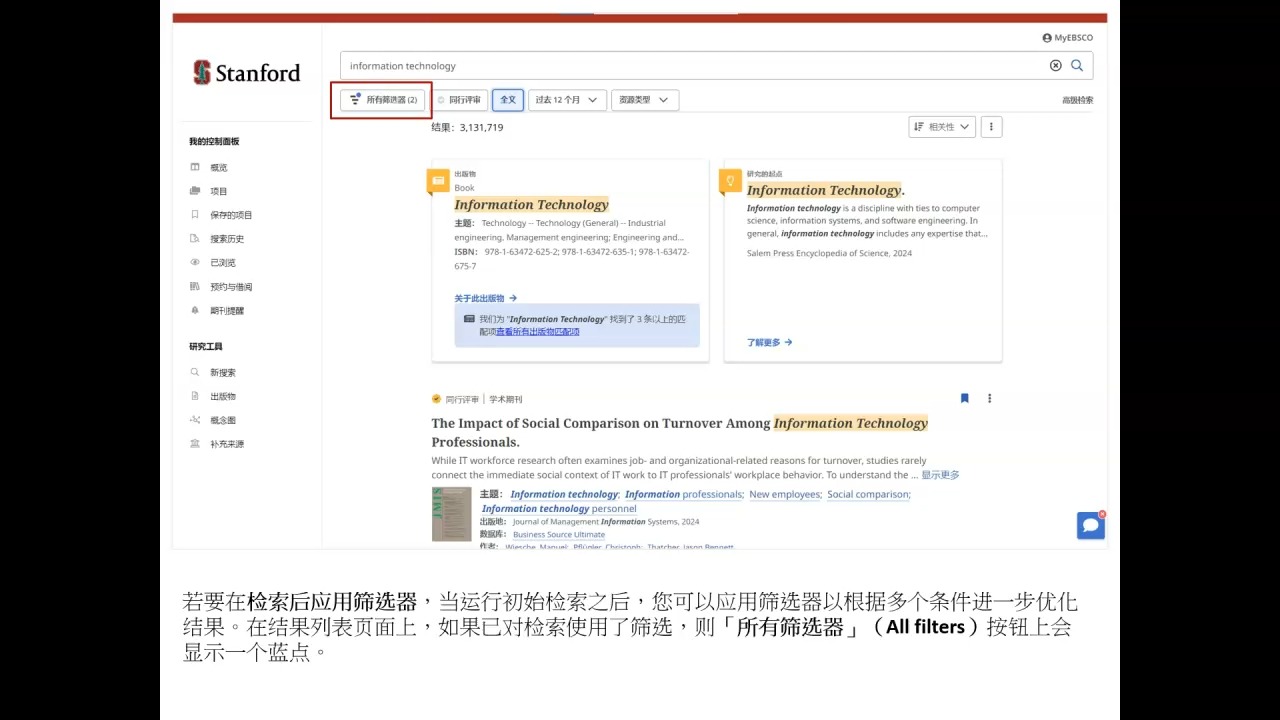The image size is (1280, 720).
Task: Open Business Source Ultimate database link
Action: pyautogui.click(x=559, y=535)
